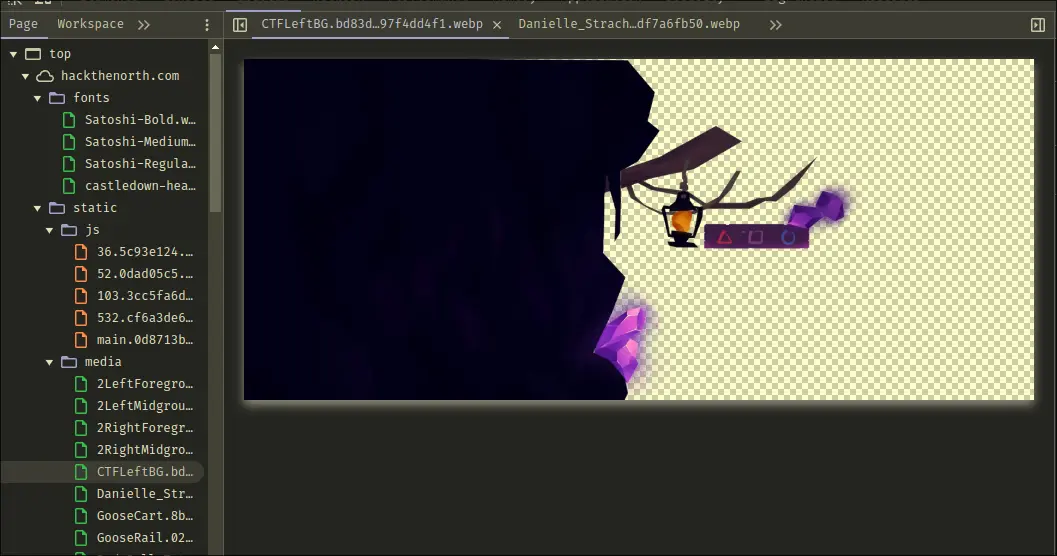
Task: Switch to the Workspace tab
Action: click(90, 24)
